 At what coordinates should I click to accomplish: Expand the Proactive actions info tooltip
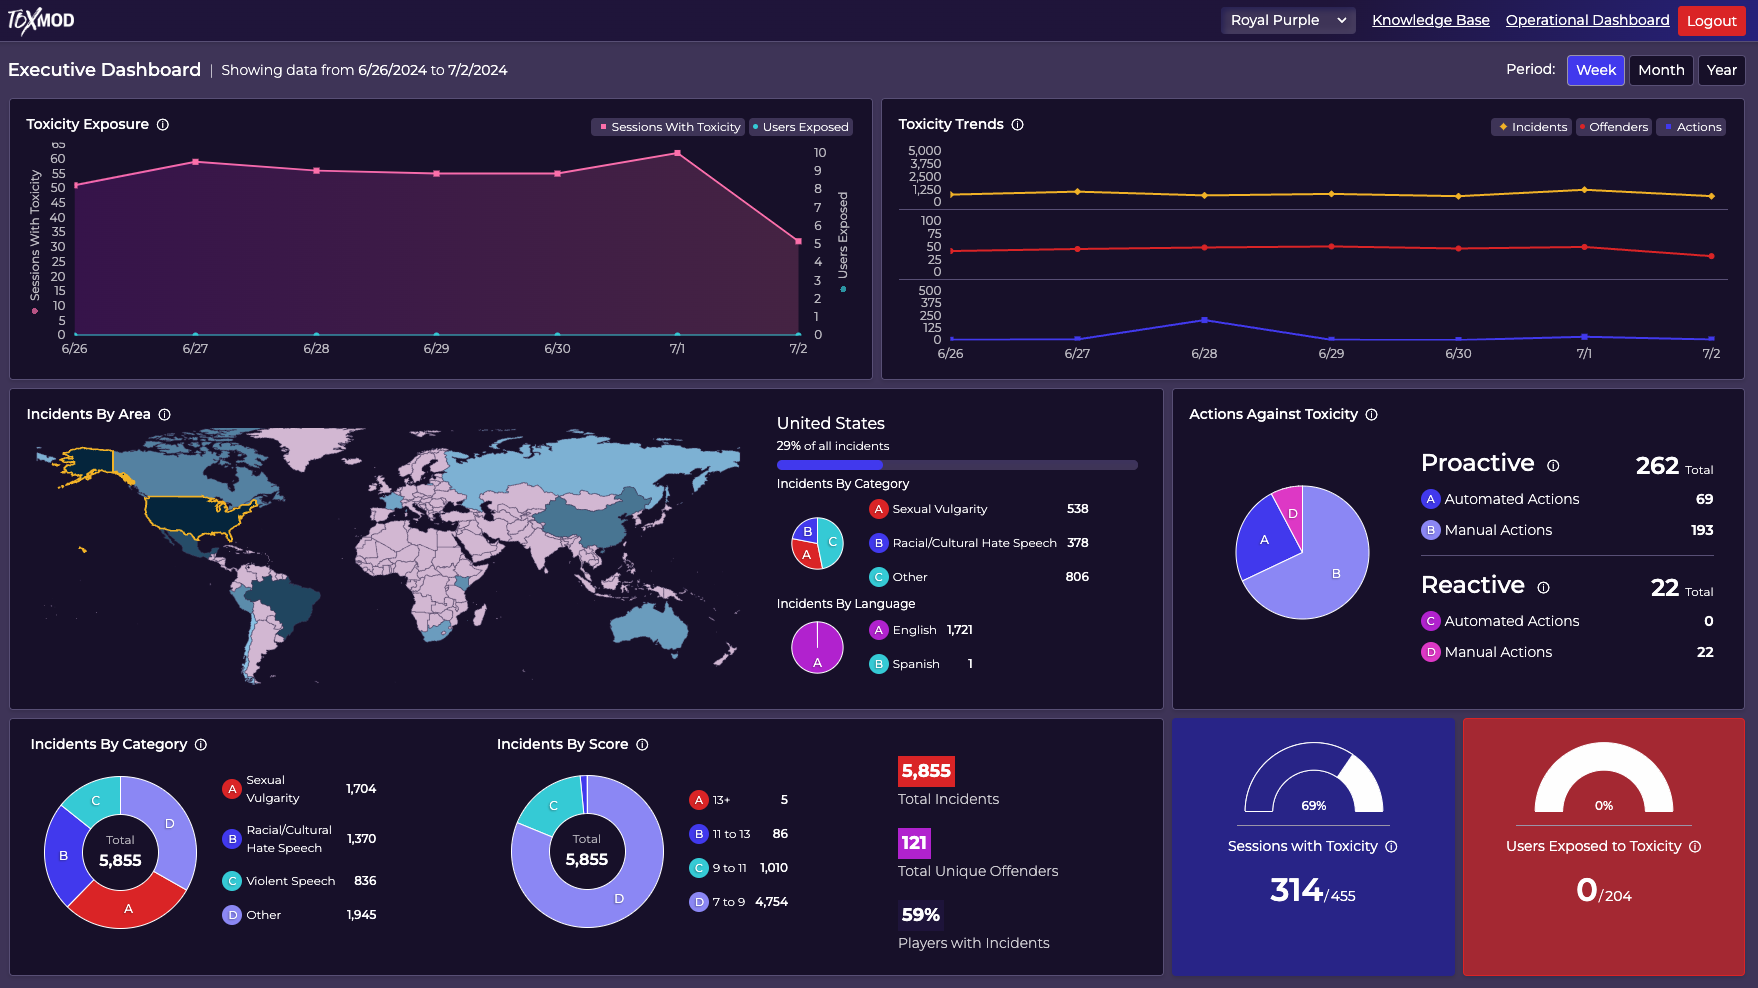coord(1551,464)
